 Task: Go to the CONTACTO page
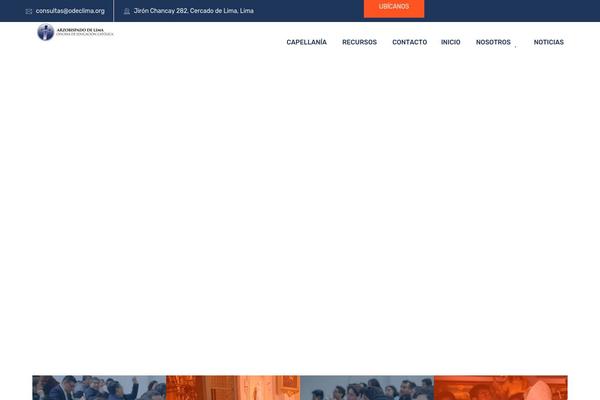pos(409,42)
